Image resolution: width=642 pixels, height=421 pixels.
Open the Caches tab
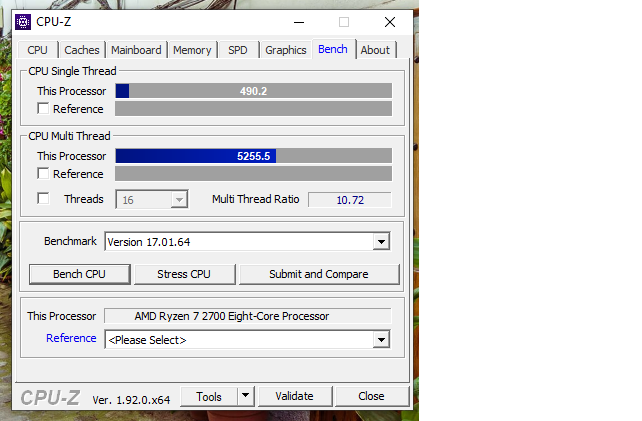pos(81,50)
